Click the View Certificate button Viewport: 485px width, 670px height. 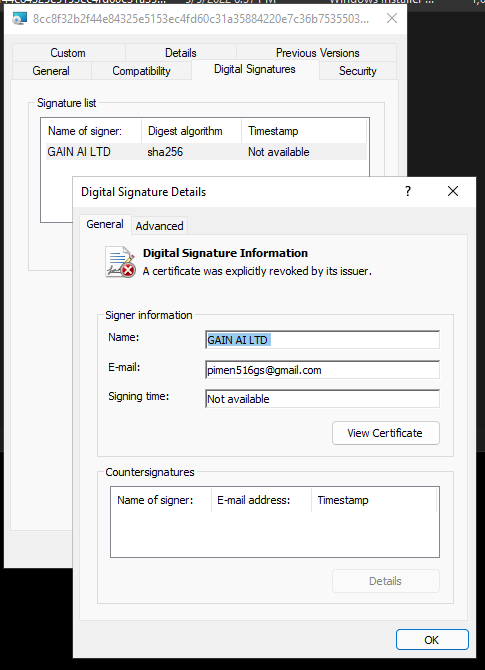tap(385, 433)
